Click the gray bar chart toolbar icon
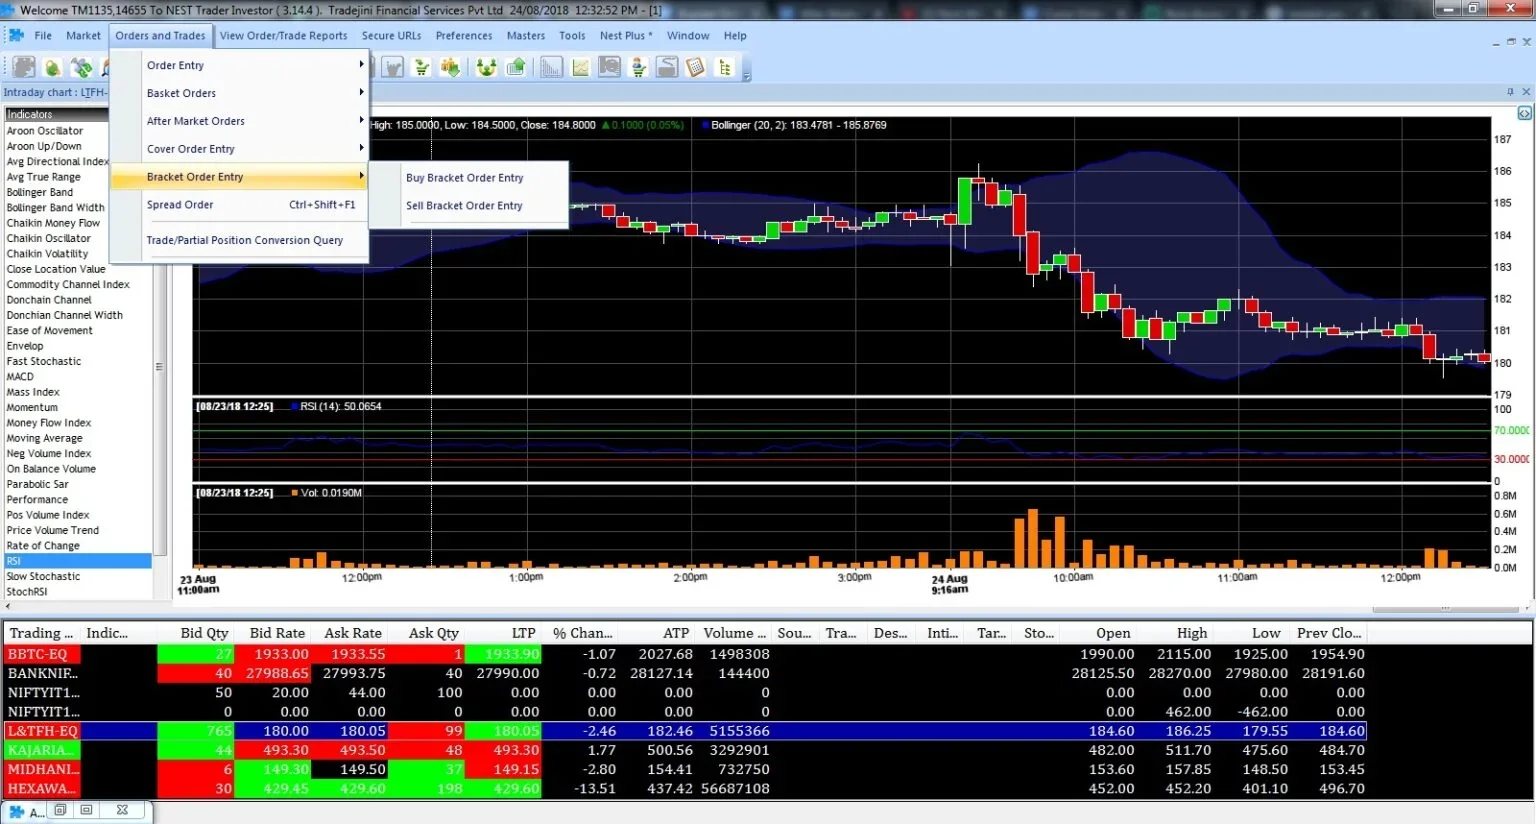 coord(551,67)
